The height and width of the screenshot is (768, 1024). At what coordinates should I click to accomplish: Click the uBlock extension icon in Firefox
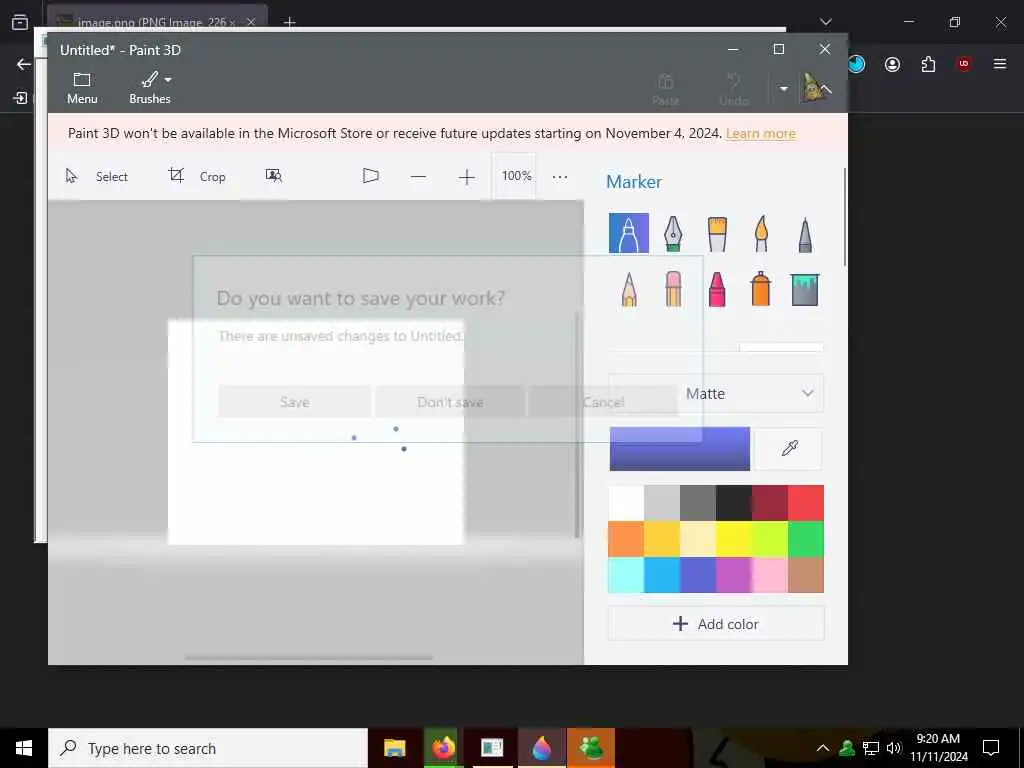tap(964, 64)
